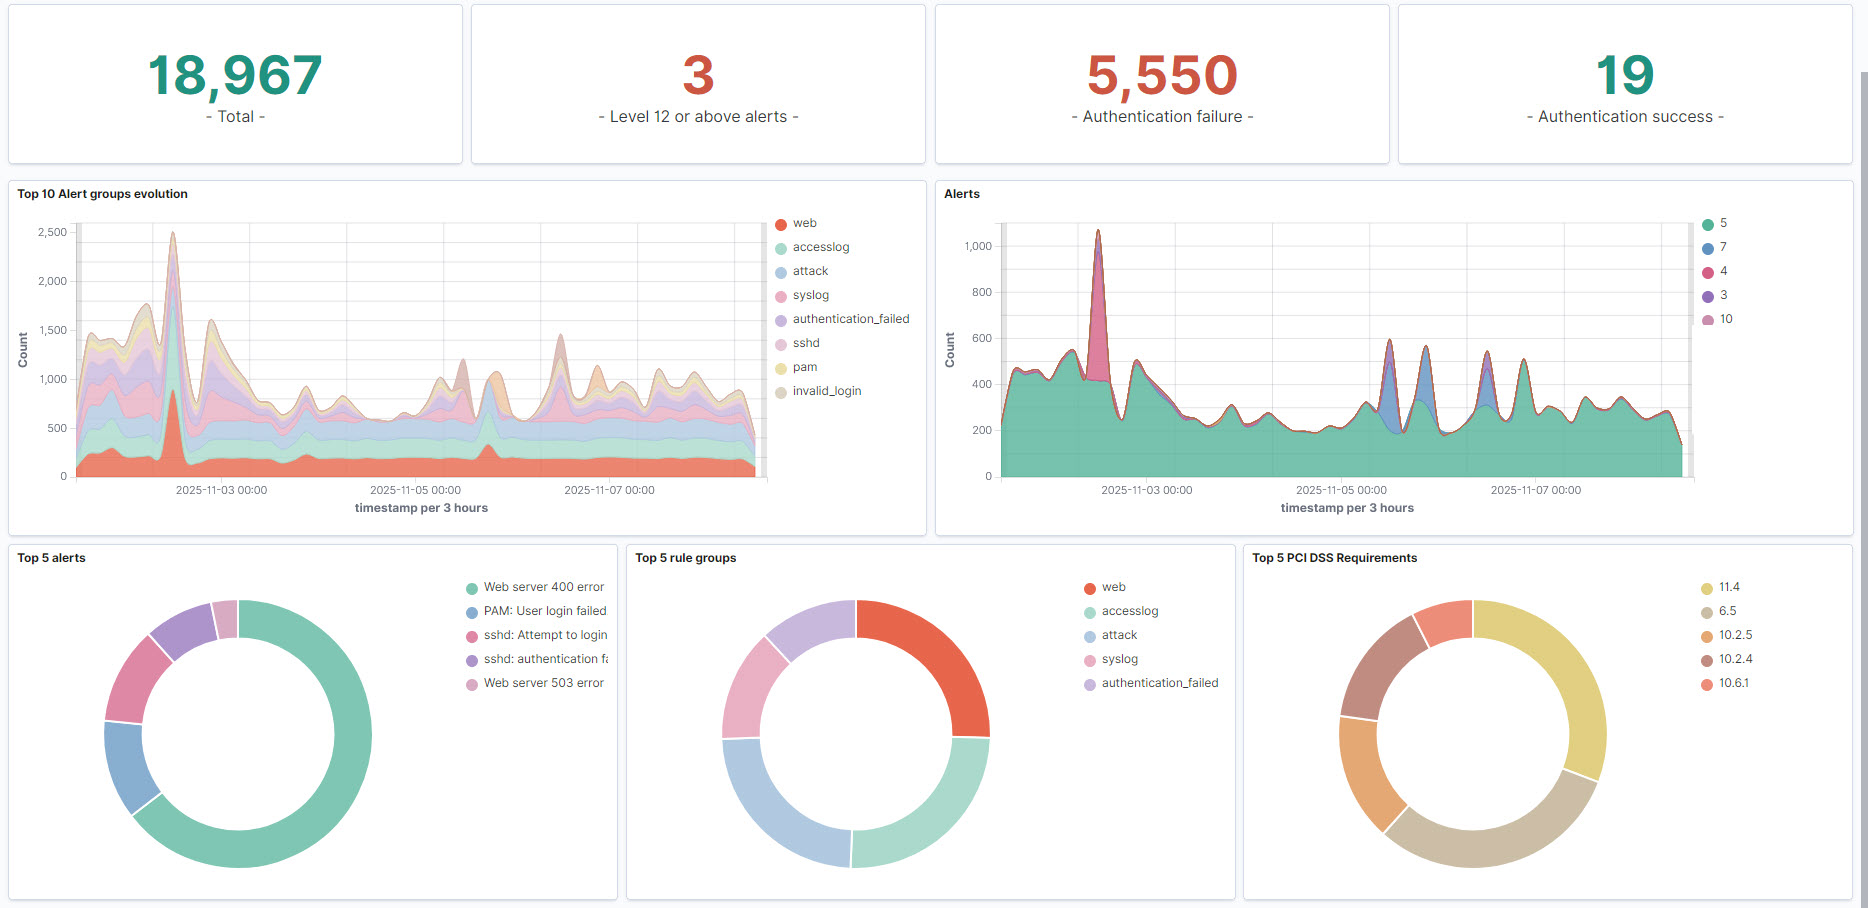
Task: Select the 11.4 PCI DSS requirement legend item
Action: (x=1729, y=587)
